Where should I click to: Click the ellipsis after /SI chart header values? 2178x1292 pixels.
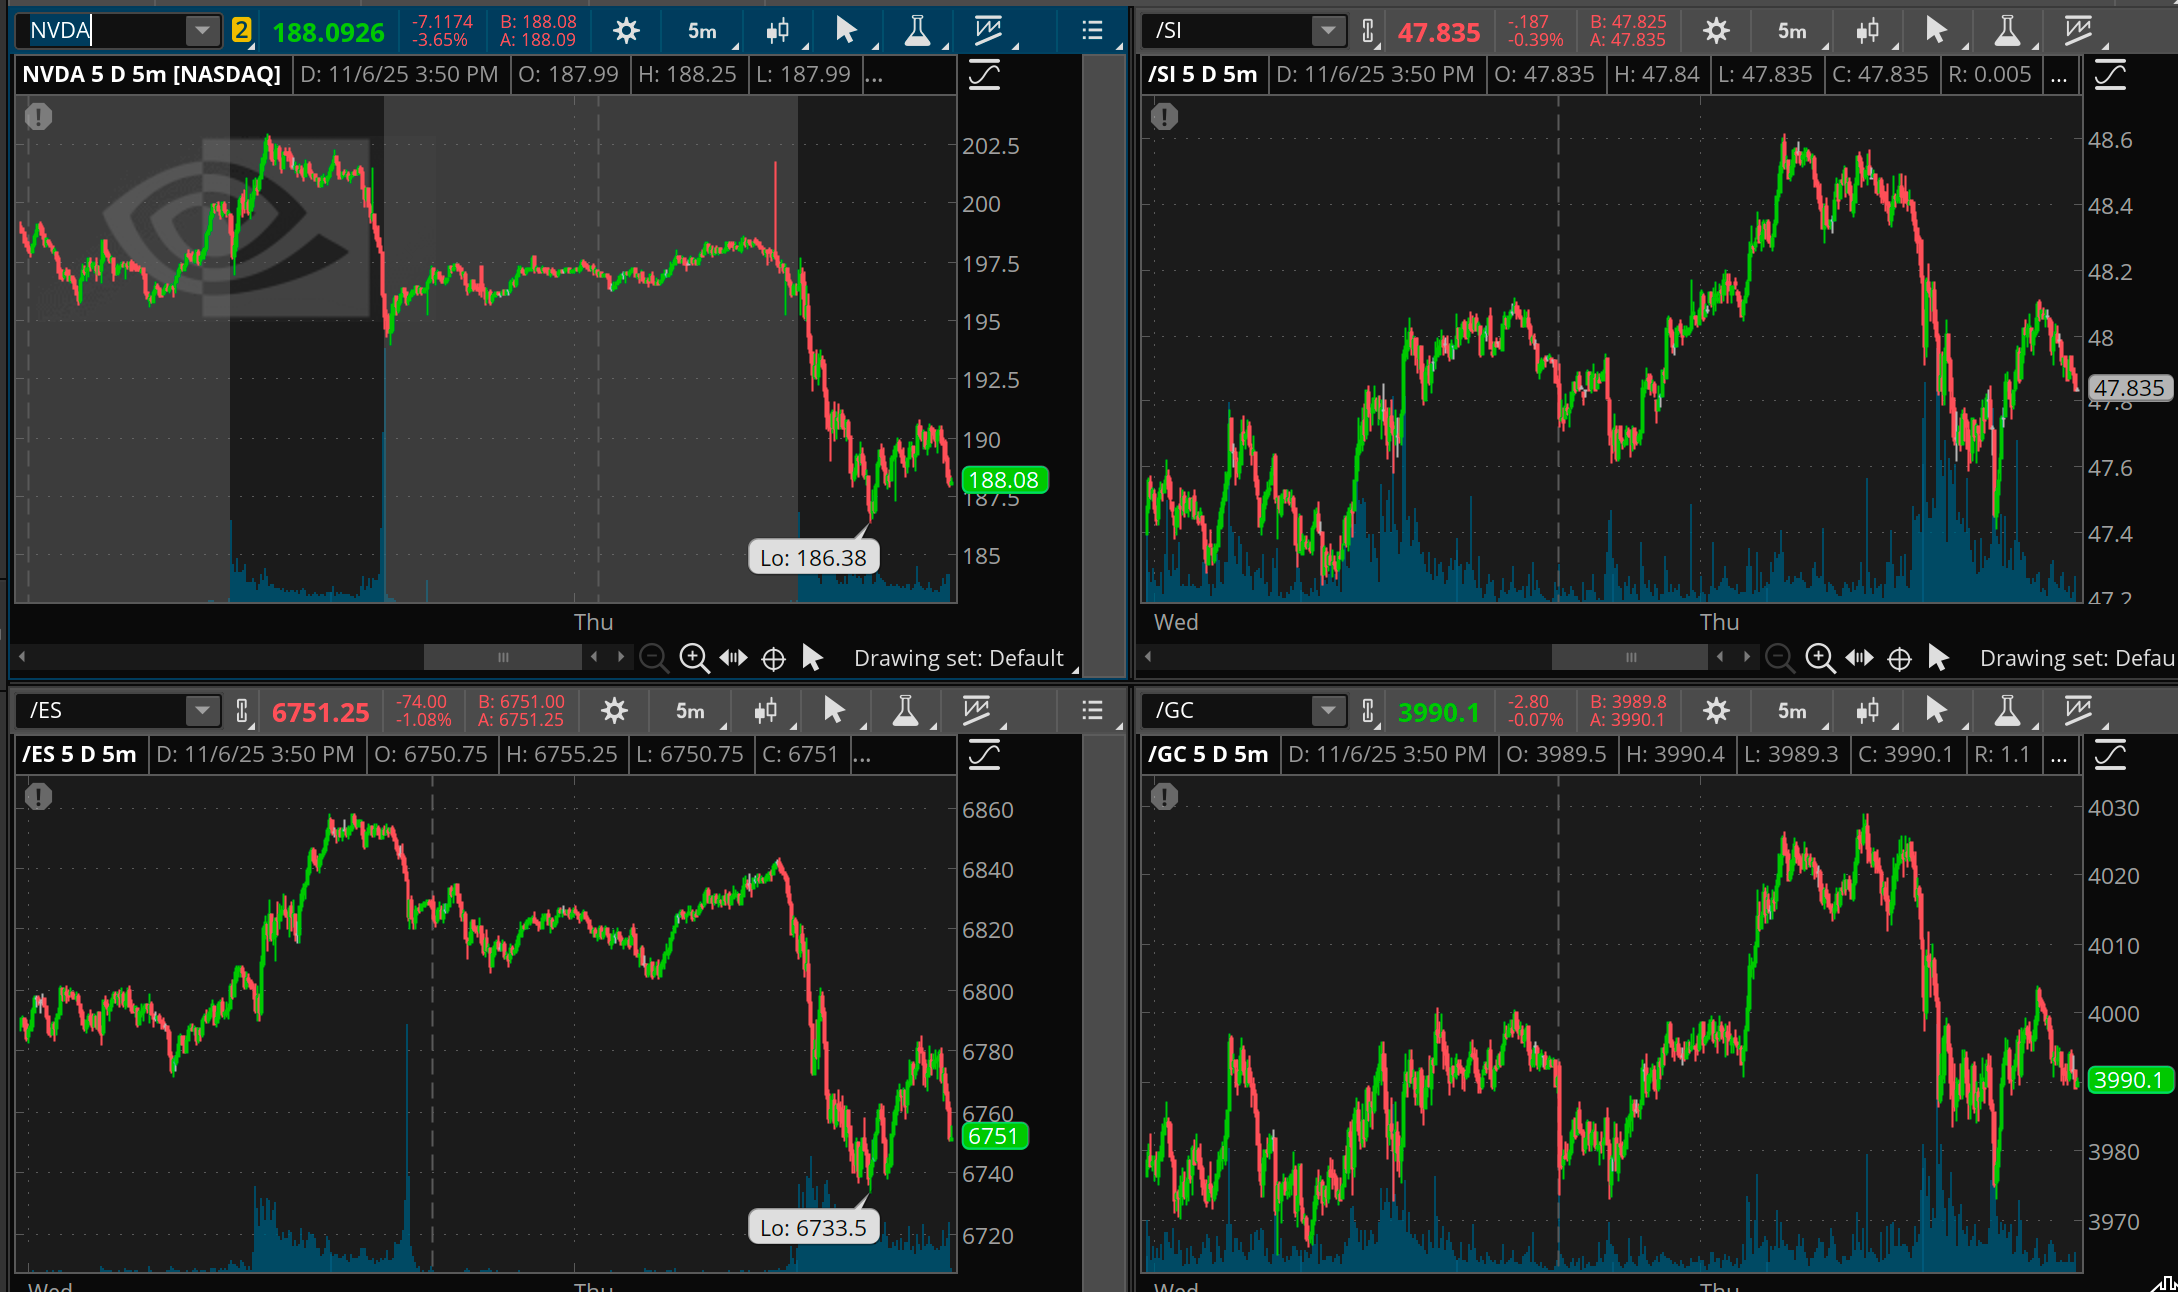click(x=2058, y=75)
